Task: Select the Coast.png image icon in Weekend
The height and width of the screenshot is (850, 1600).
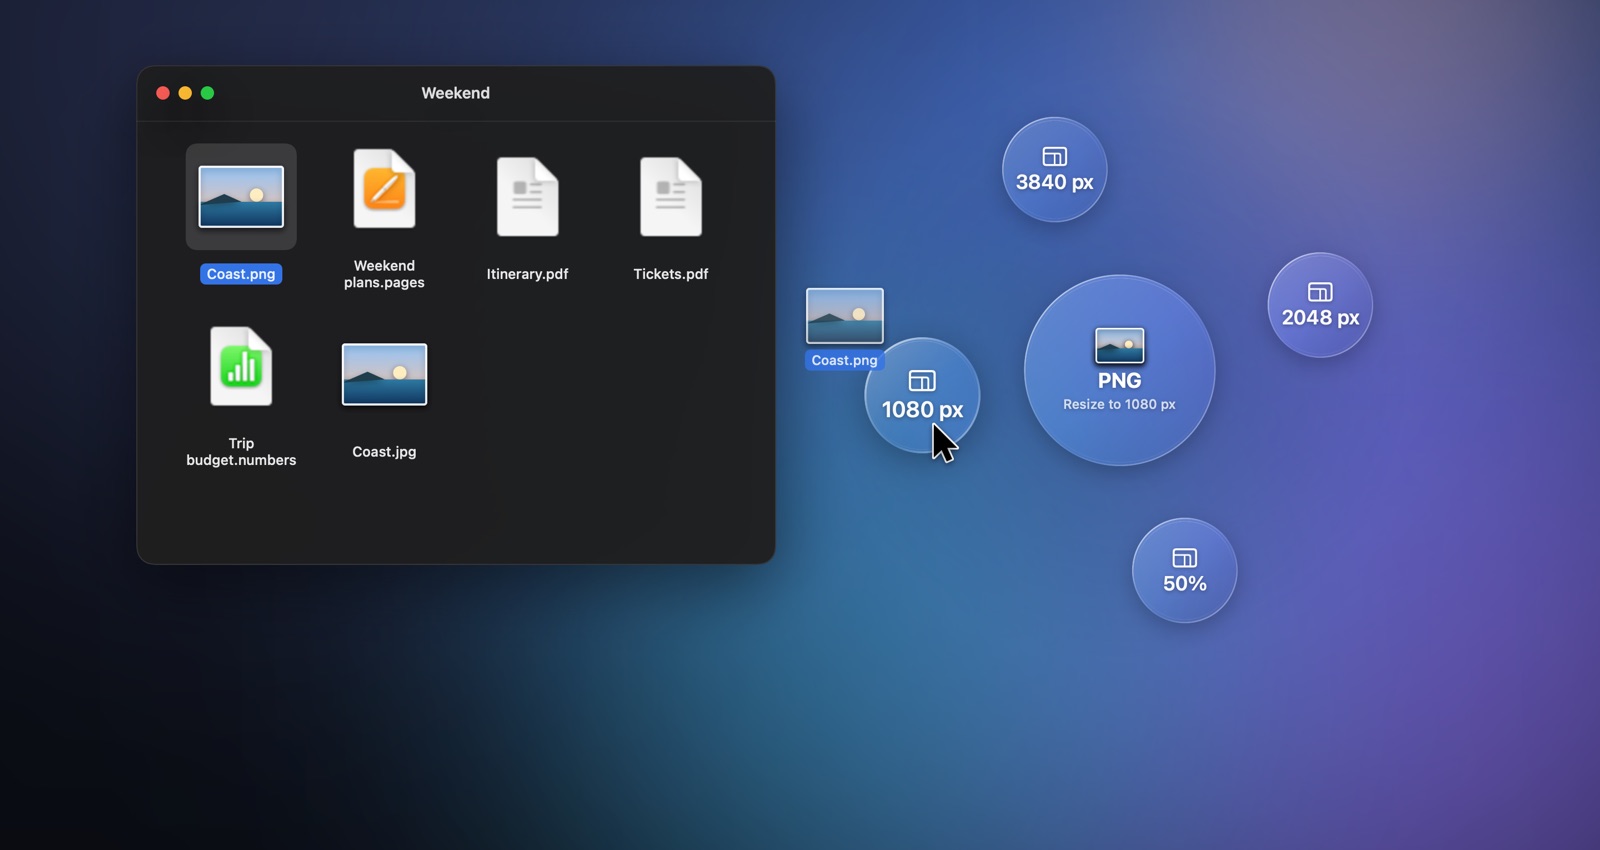Action: 241,197
